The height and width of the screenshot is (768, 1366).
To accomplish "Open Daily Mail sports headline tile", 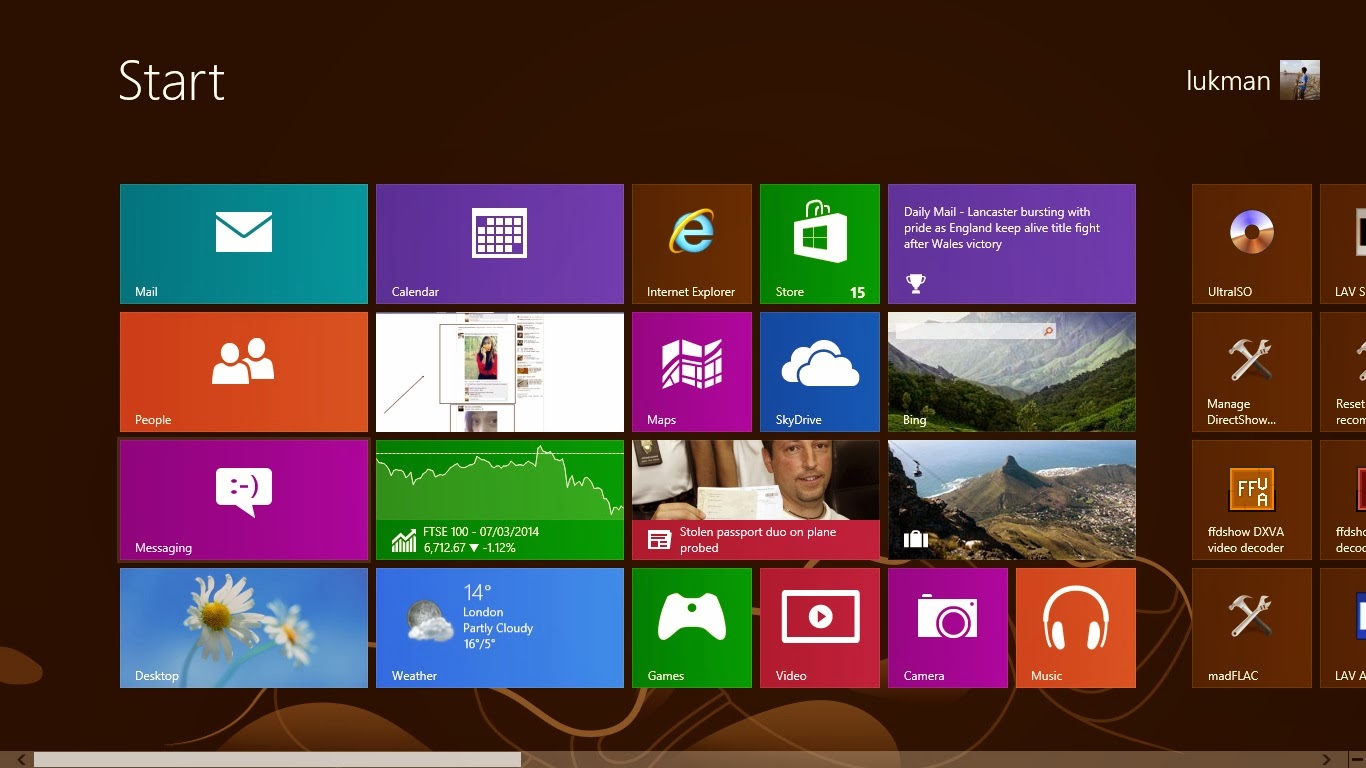I will pos(1012,244).
